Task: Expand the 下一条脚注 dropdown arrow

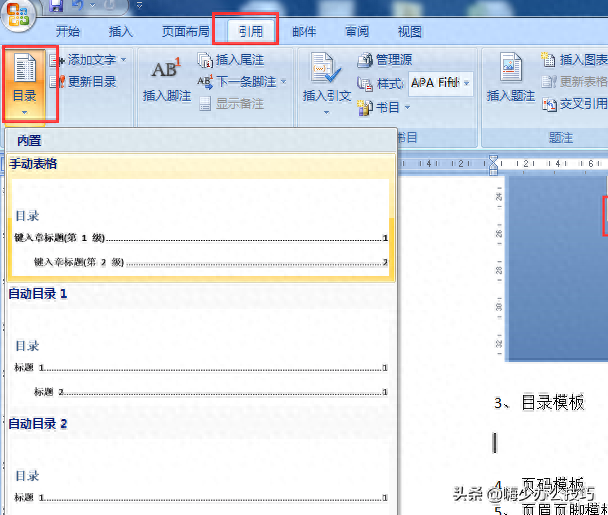Action: [284, 82]
